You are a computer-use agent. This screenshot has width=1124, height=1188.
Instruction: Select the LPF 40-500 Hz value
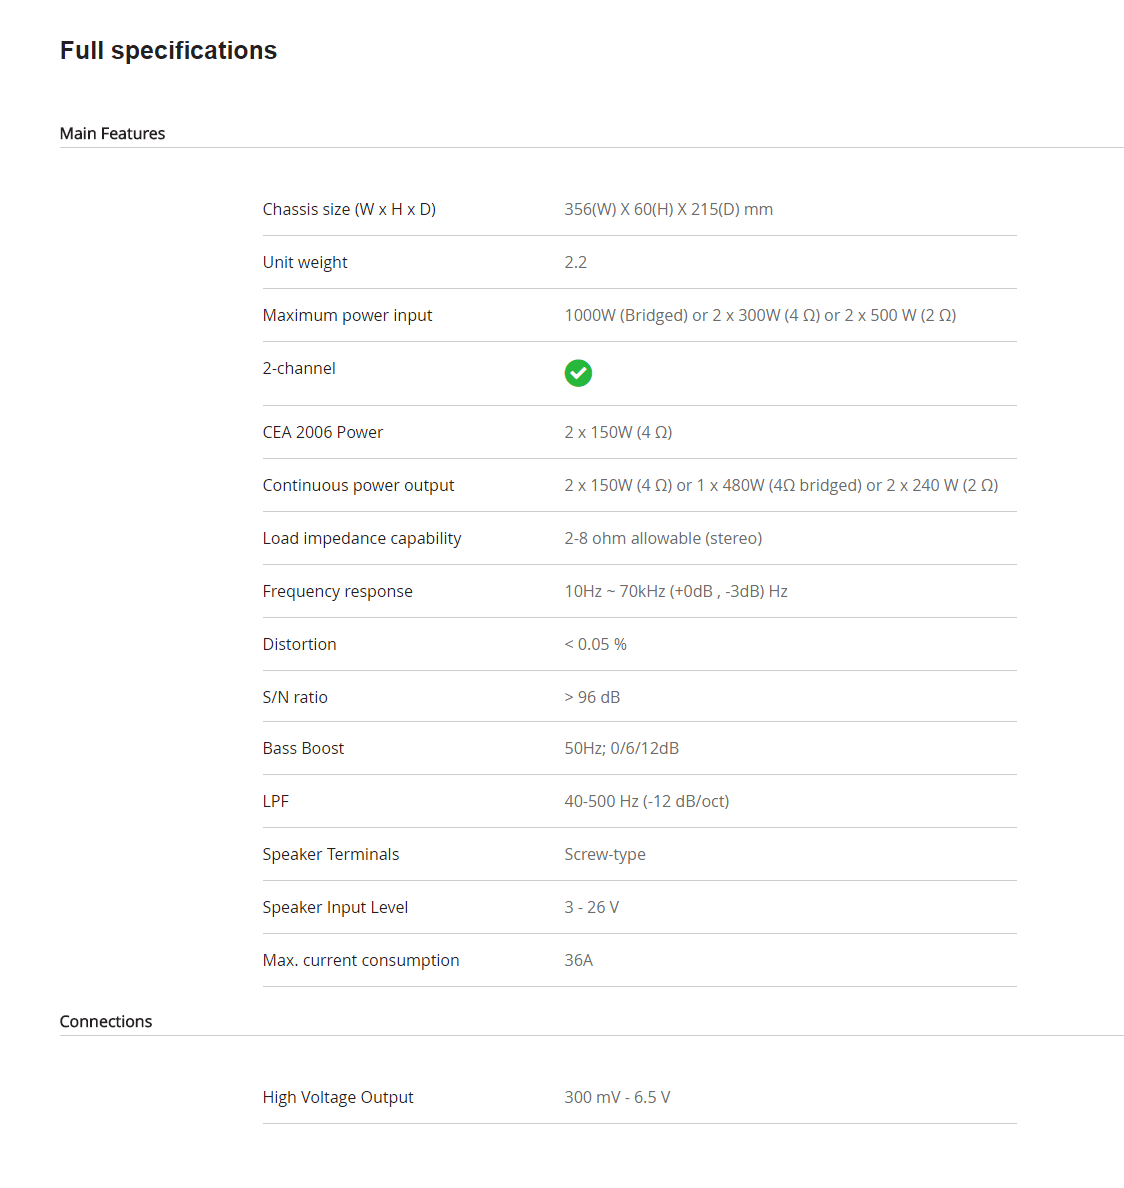tap(647, 801)
